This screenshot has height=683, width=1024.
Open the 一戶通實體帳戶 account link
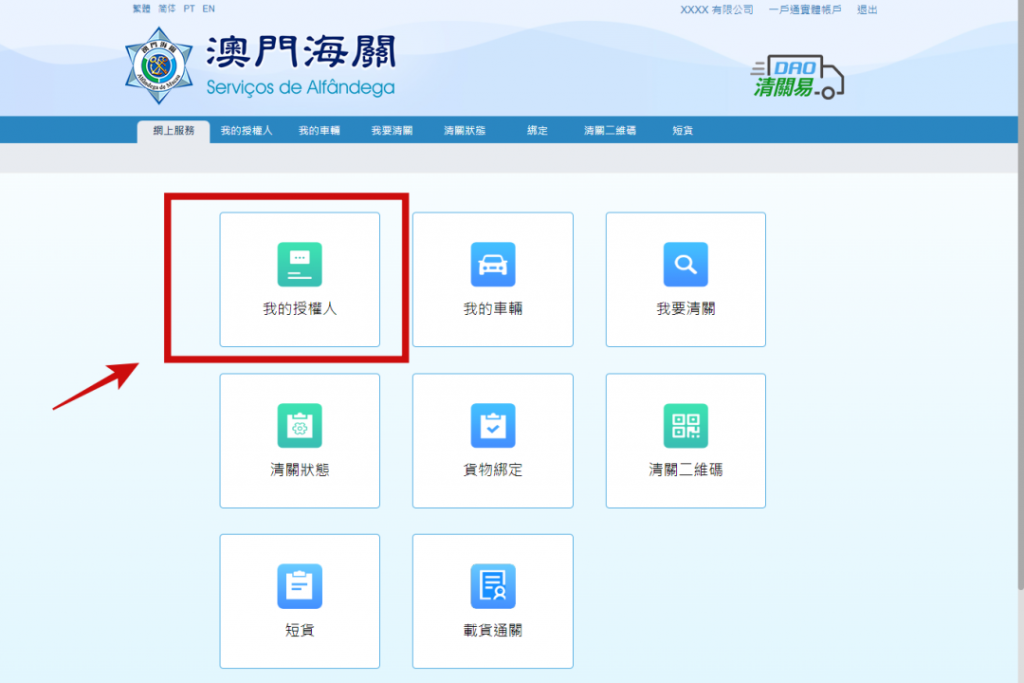tap(803, 10)
